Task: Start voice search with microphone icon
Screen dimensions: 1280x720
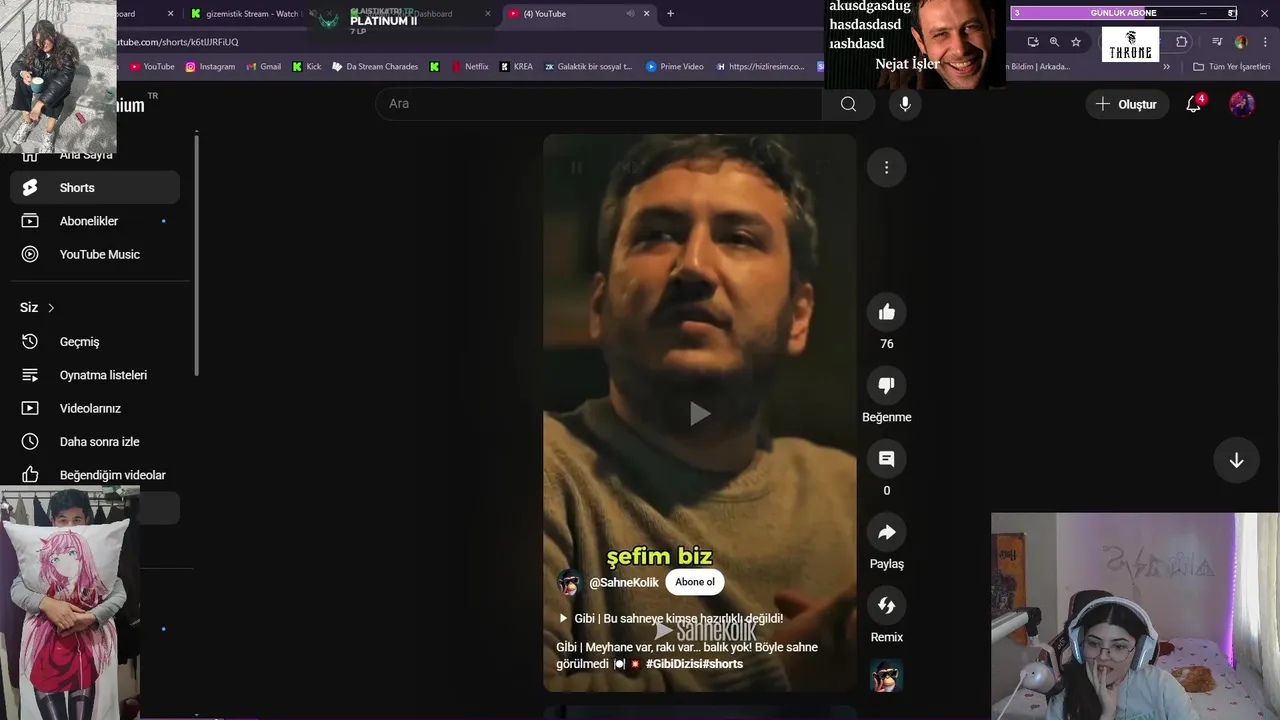Action: coord(905,104)
